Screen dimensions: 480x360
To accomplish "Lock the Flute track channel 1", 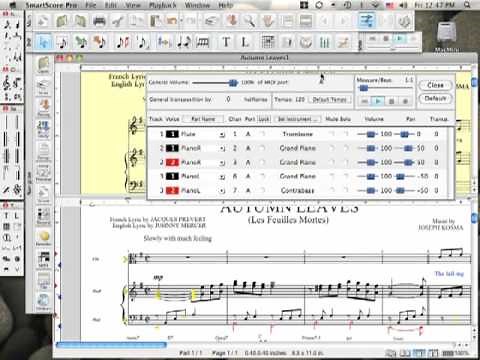I will 263,134.
